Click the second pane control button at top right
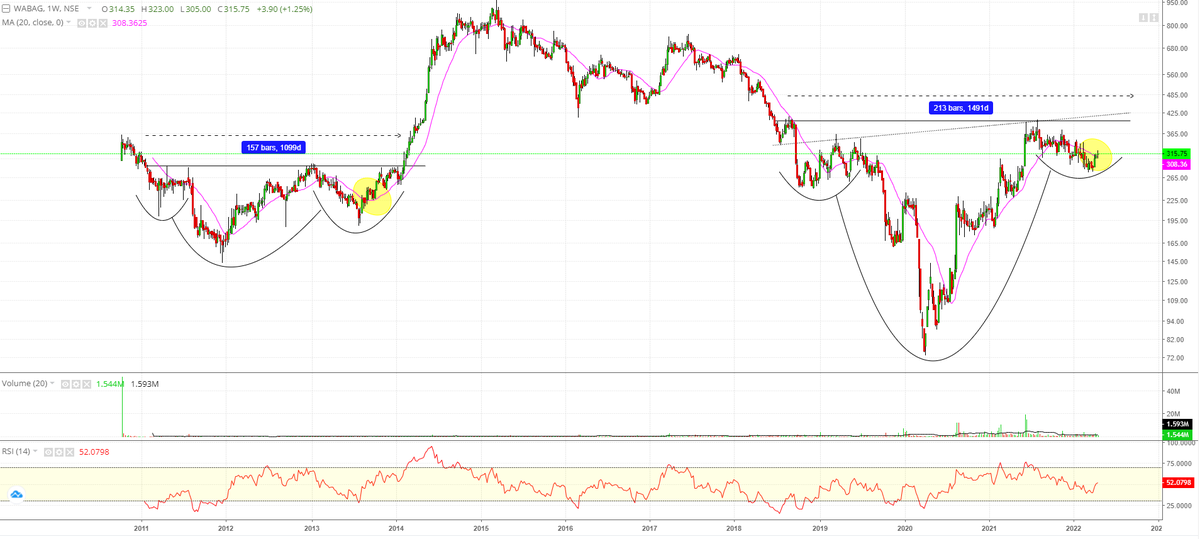This screenshot has width=1200, height=539. coord(1154,17)
